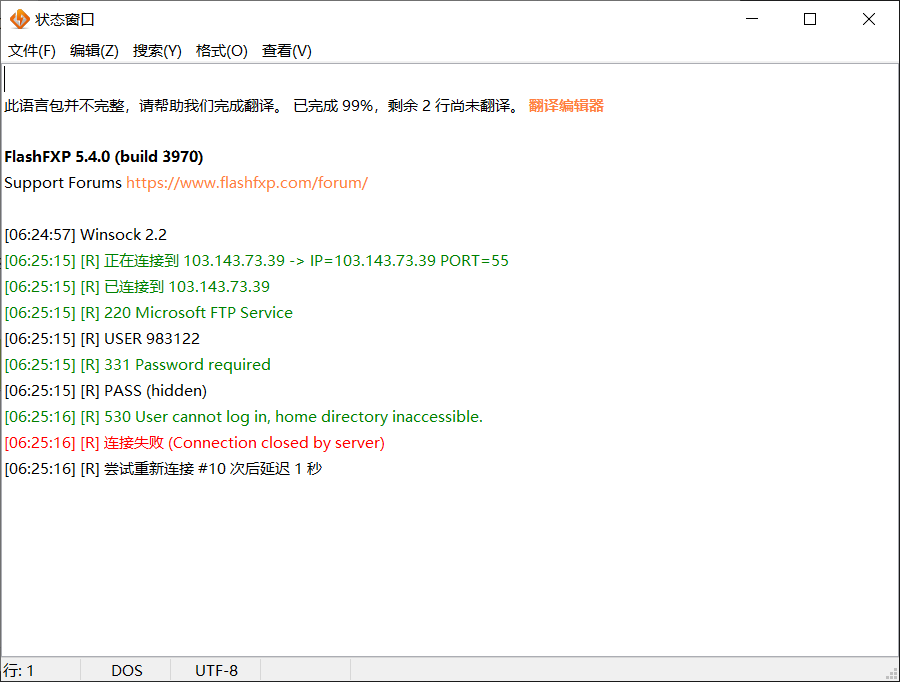Open the 文件(F) menu
The height and width of the screenshot is (682, 900).
coord(32,51)
